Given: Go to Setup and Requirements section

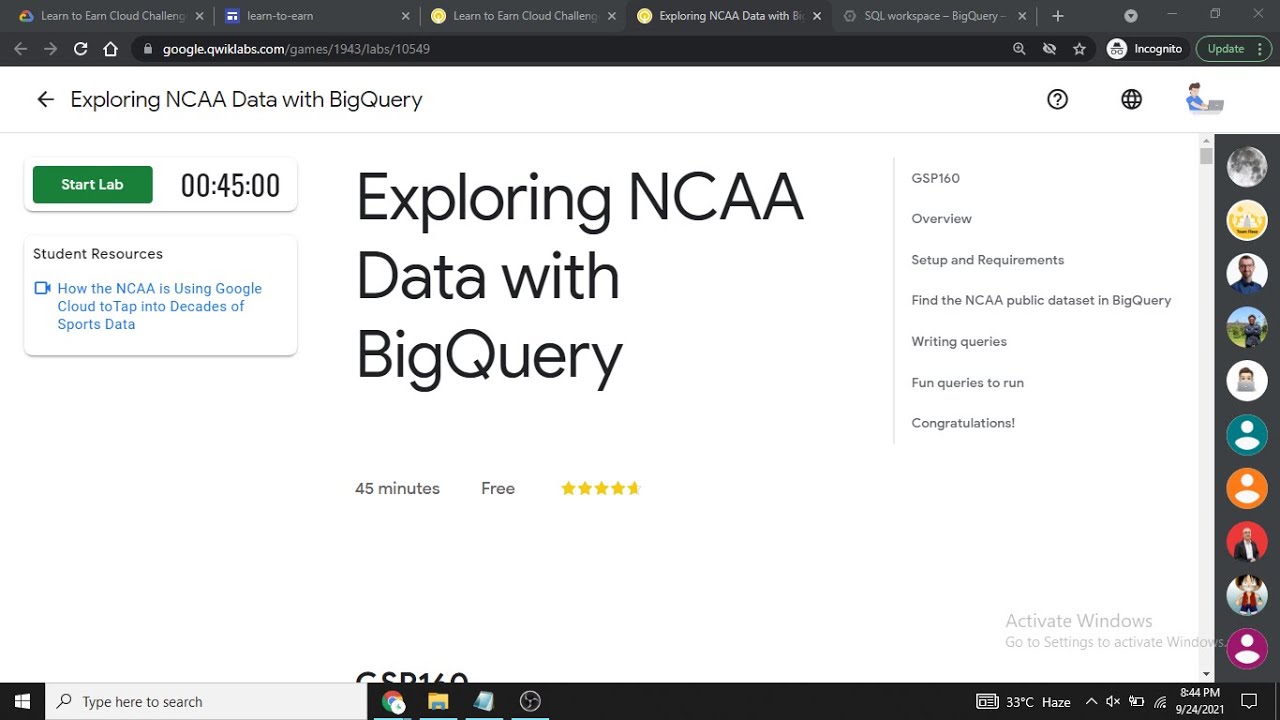Looking at the screenshot, I should pyautogui.click(x=987, y=260).
